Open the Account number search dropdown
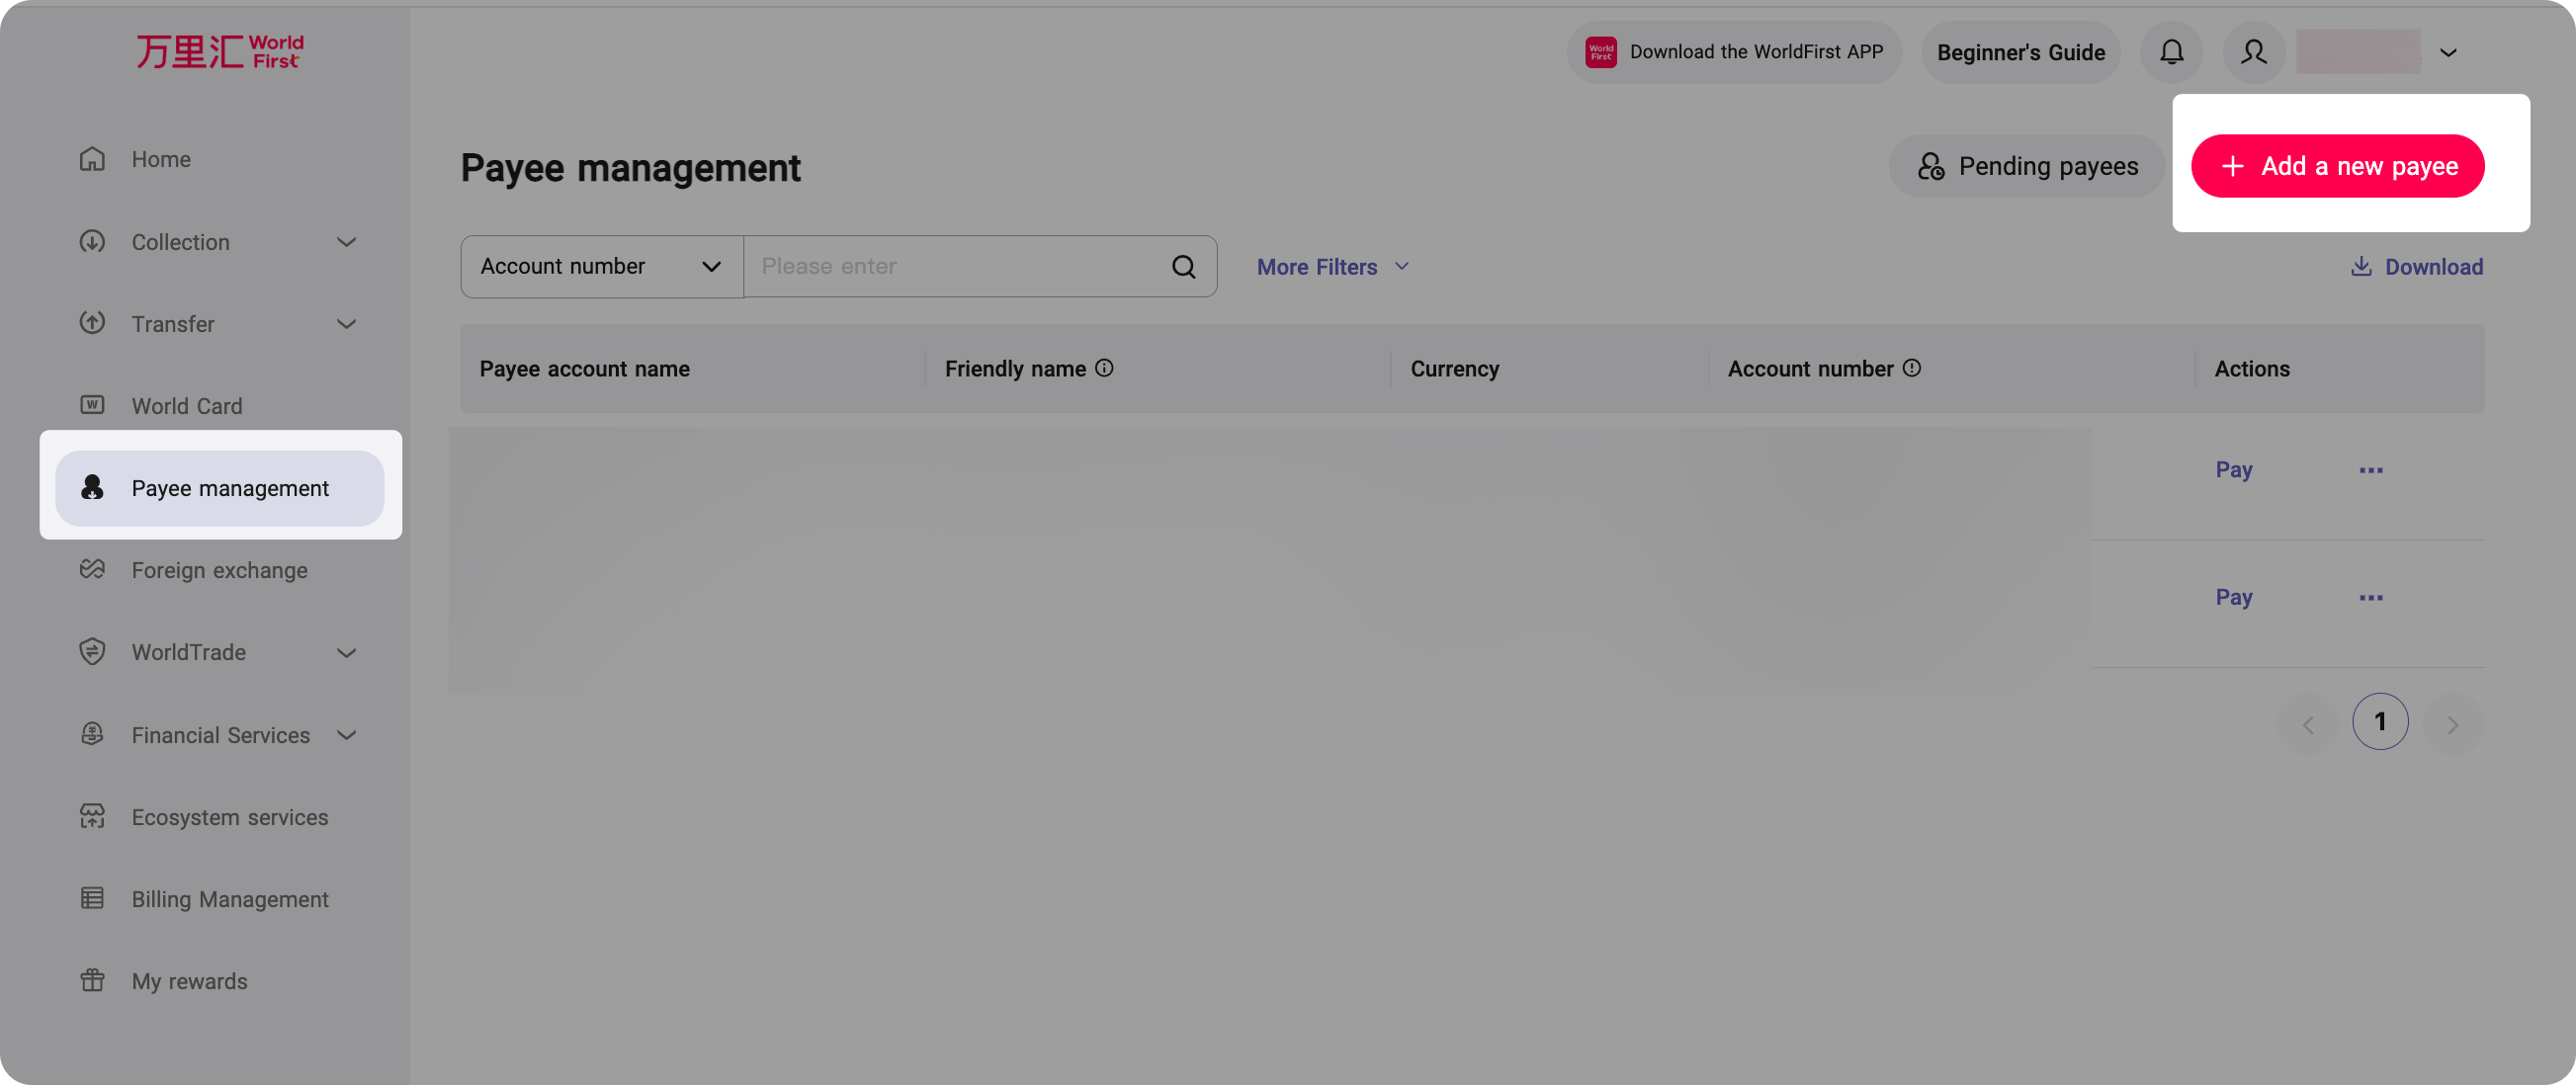Viewport: 2576px width, 1085px height. tap(601, 267)
